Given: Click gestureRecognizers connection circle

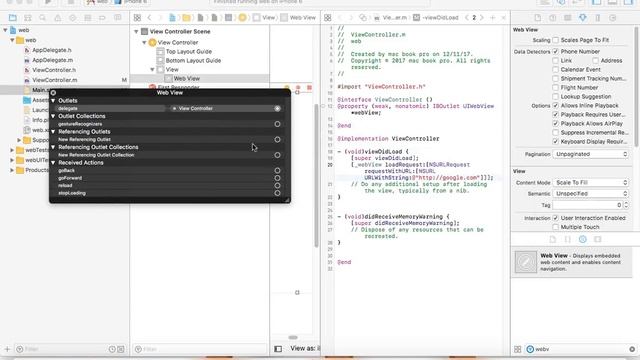Looking at the screenshot, I should click(278, 124).
